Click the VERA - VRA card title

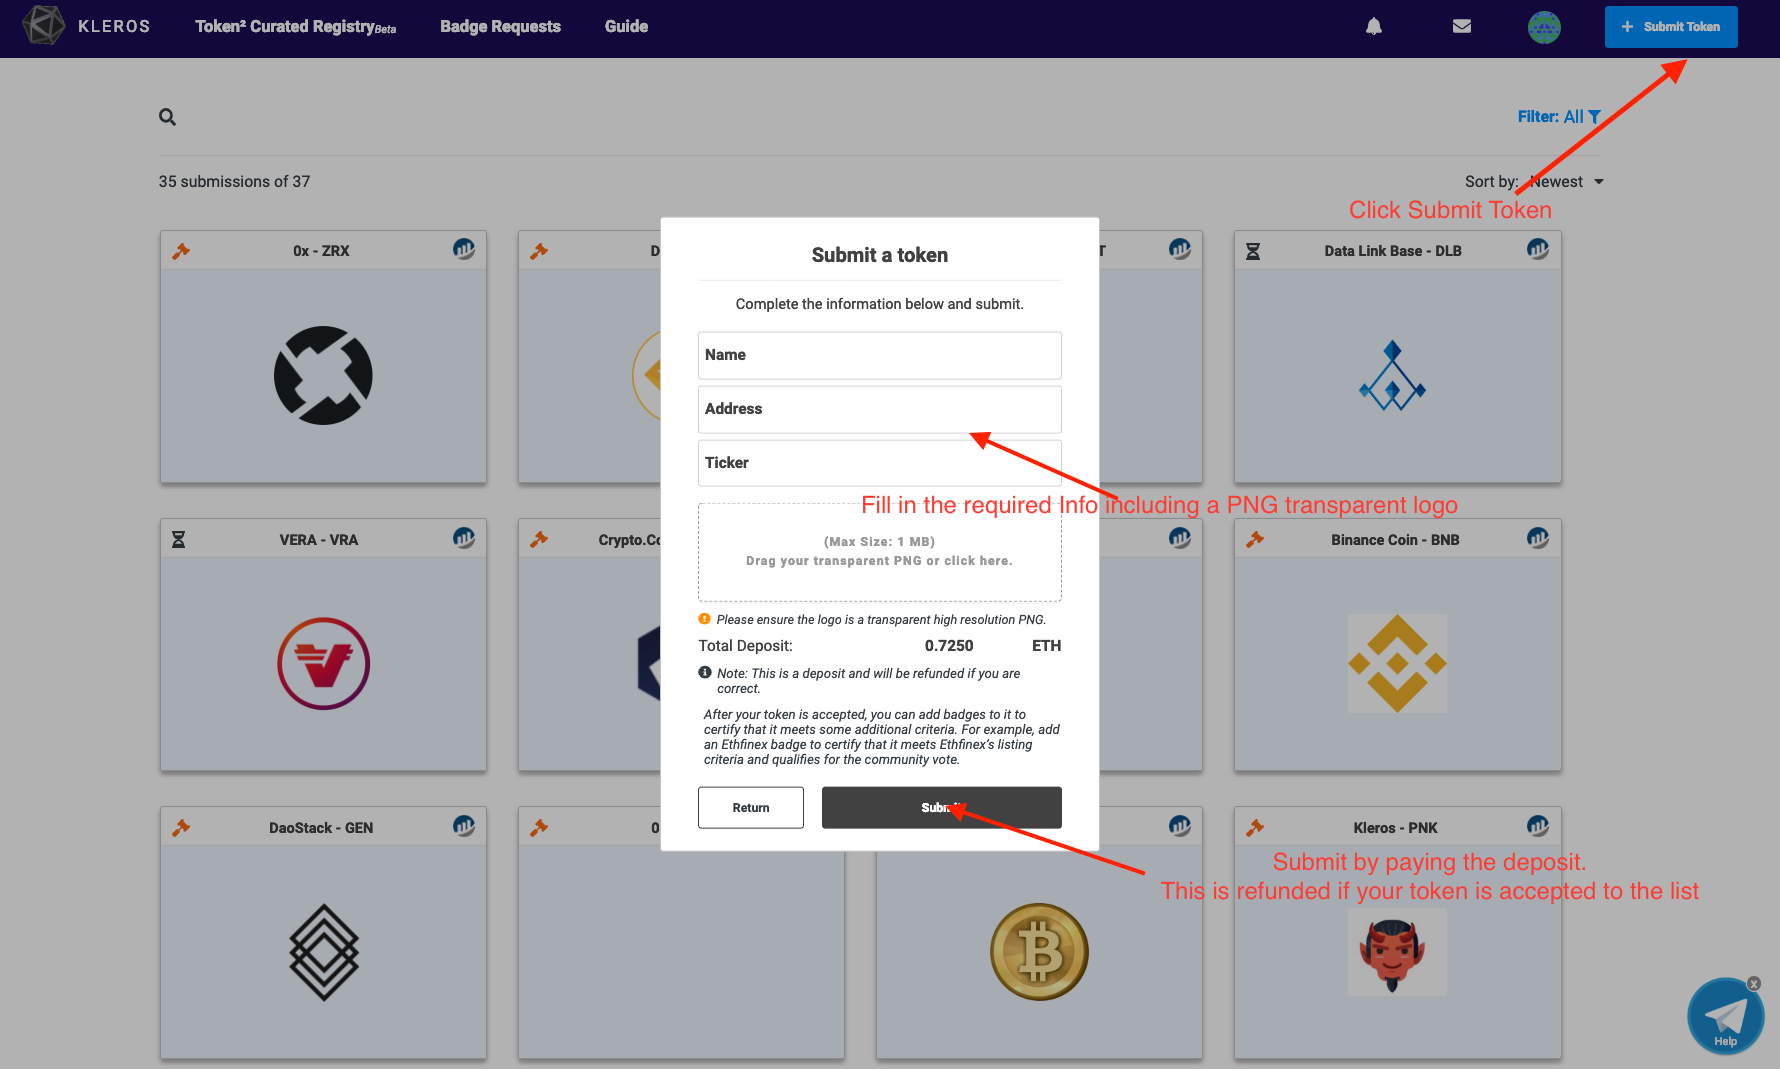point(319,540)
